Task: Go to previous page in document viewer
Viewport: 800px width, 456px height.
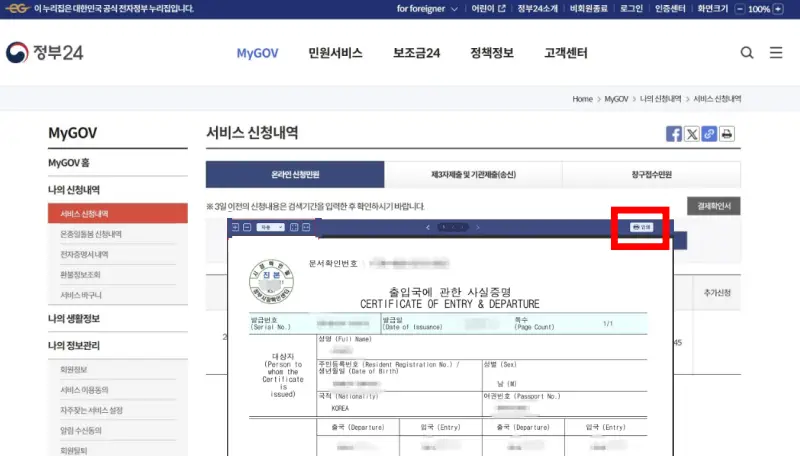Action: coord(428,227)
